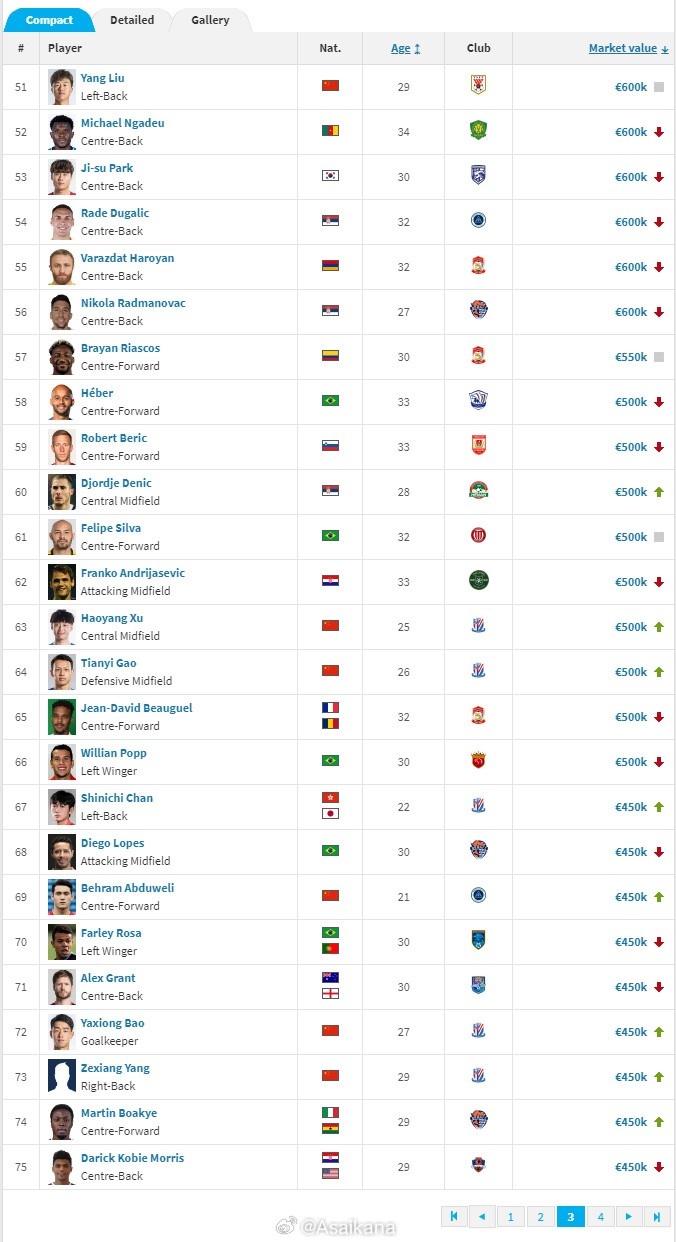Click the club crest beside Héber
Image resolution: width=676 pixels, height=1242 pixels.
pyautogui.click(x=478, y=400)
